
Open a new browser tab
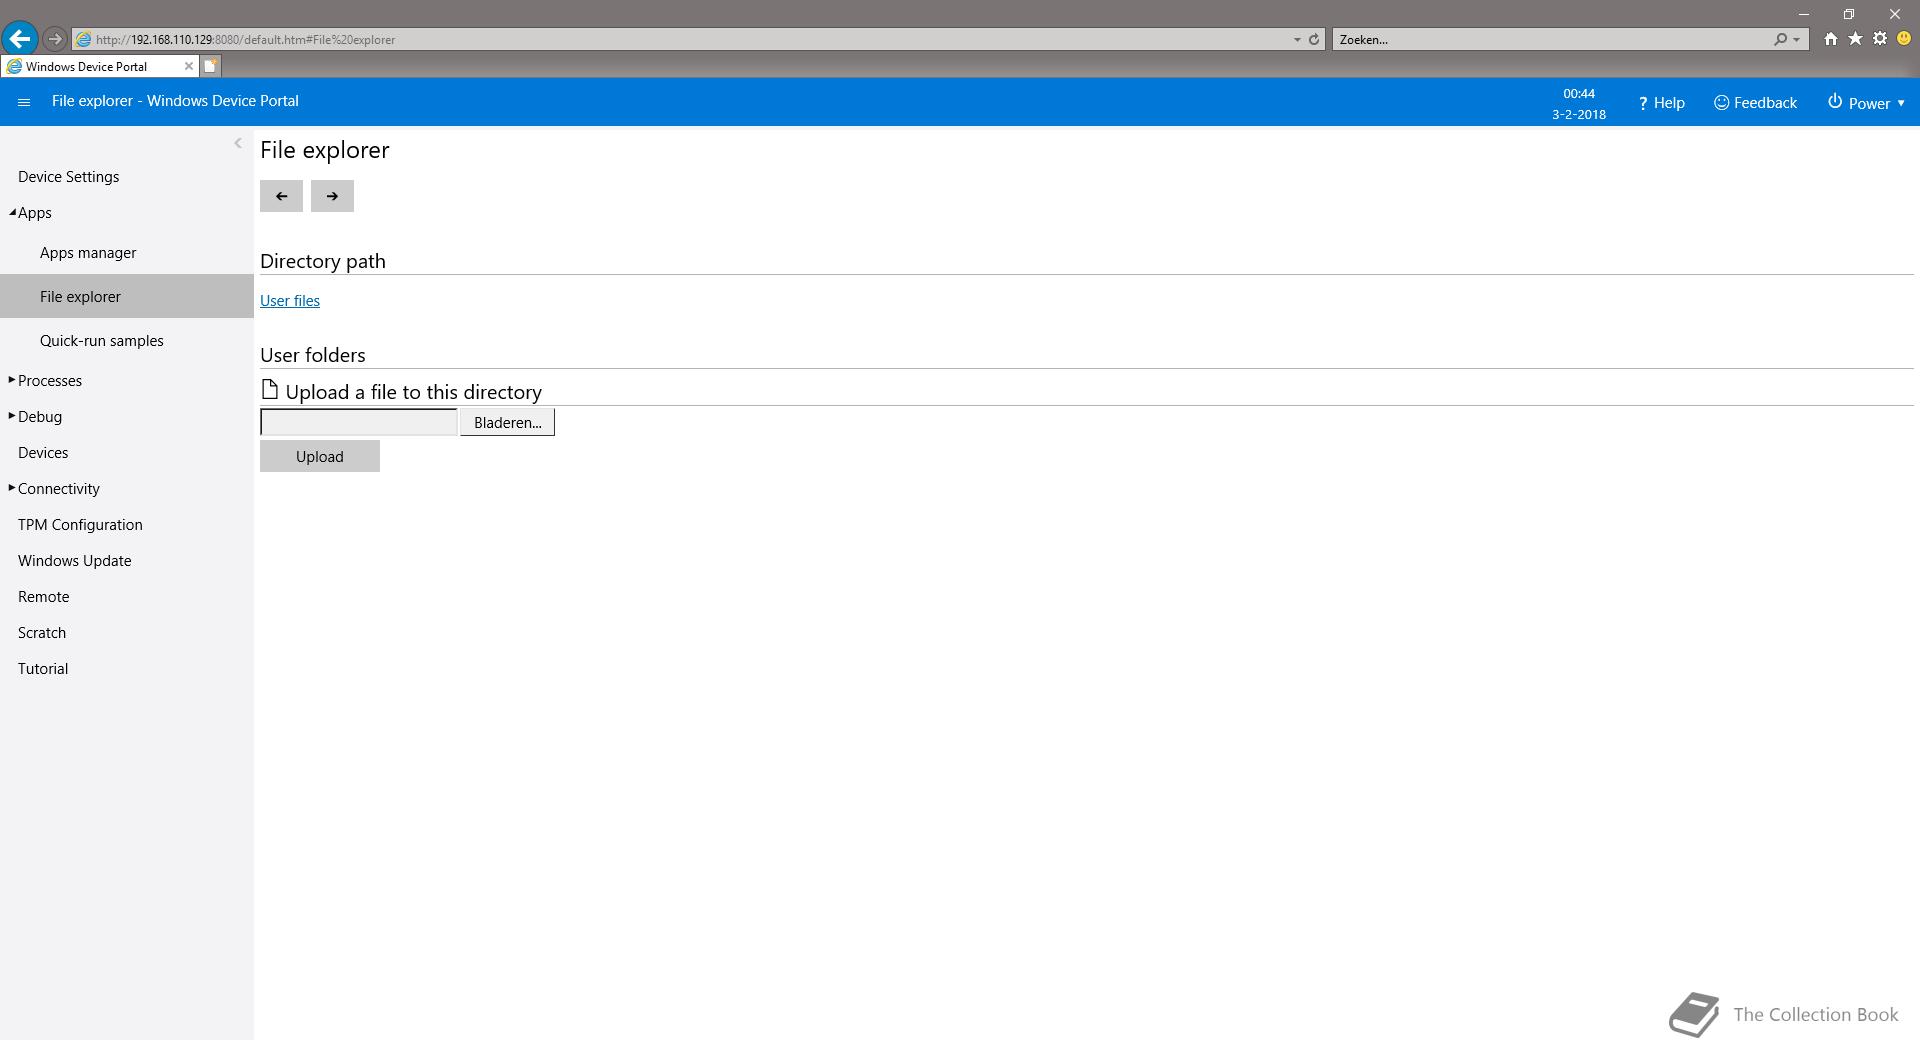coord(210,66)
